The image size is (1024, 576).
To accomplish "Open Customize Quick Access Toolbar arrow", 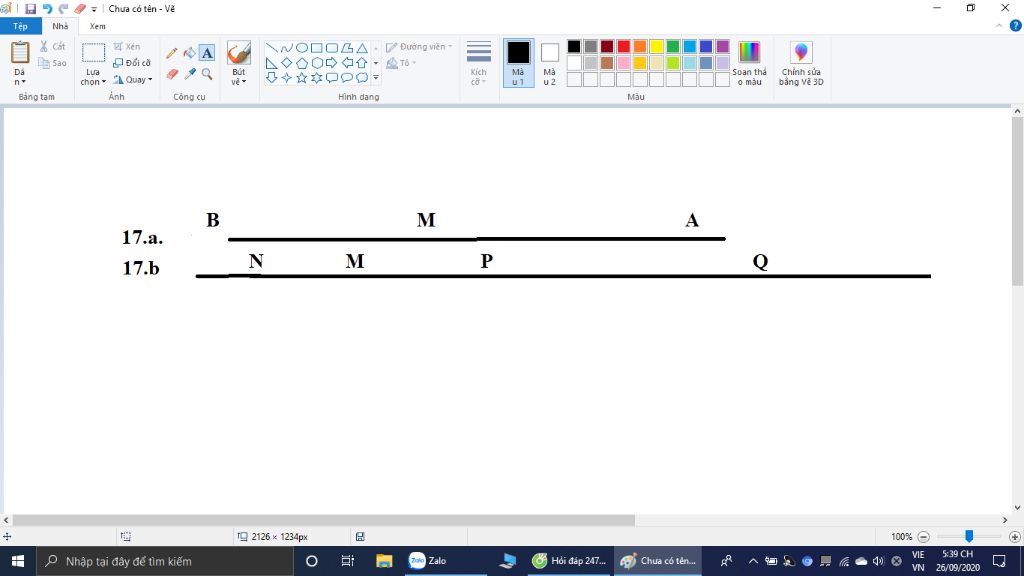I will click(x=94, y=9).
